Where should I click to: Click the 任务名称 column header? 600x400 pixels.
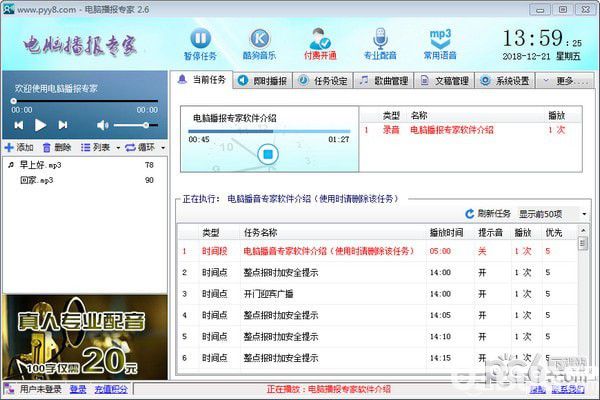[333, 232]
